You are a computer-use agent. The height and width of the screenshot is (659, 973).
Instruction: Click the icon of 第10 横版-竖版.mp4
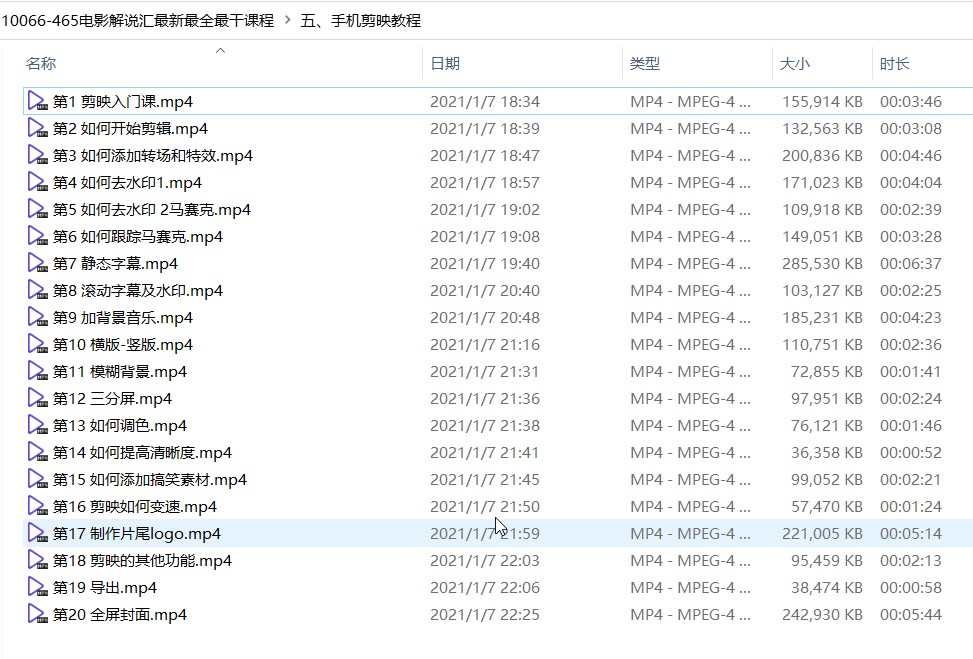37,344
